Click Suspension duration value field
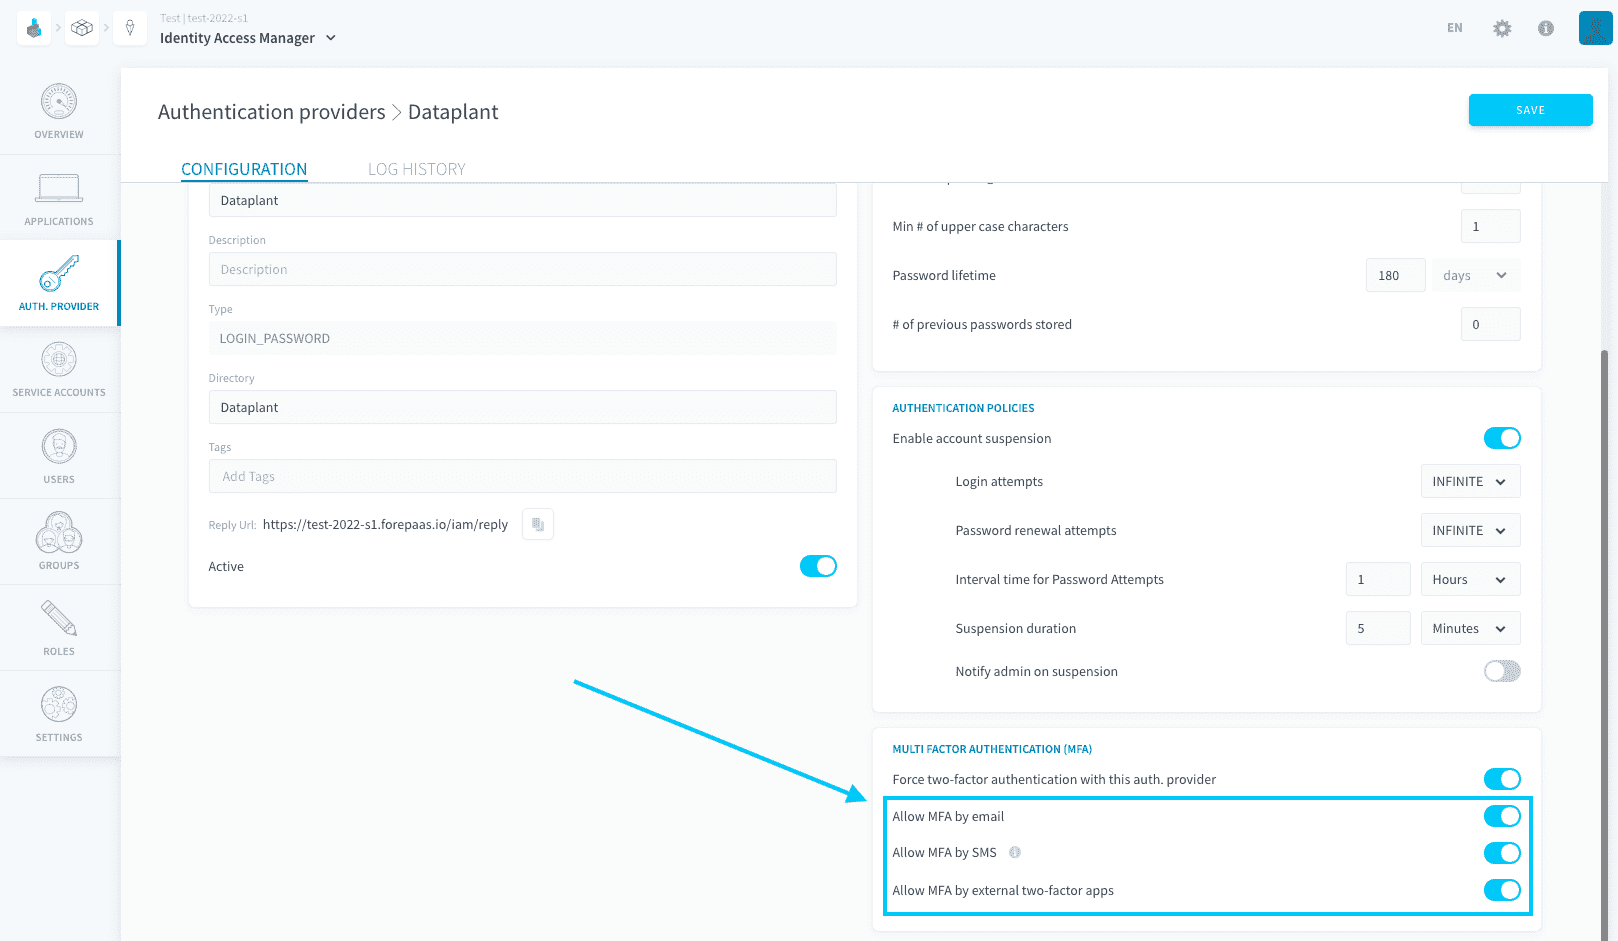This screenshot has height=941, width=1618. click(1378, 628)
